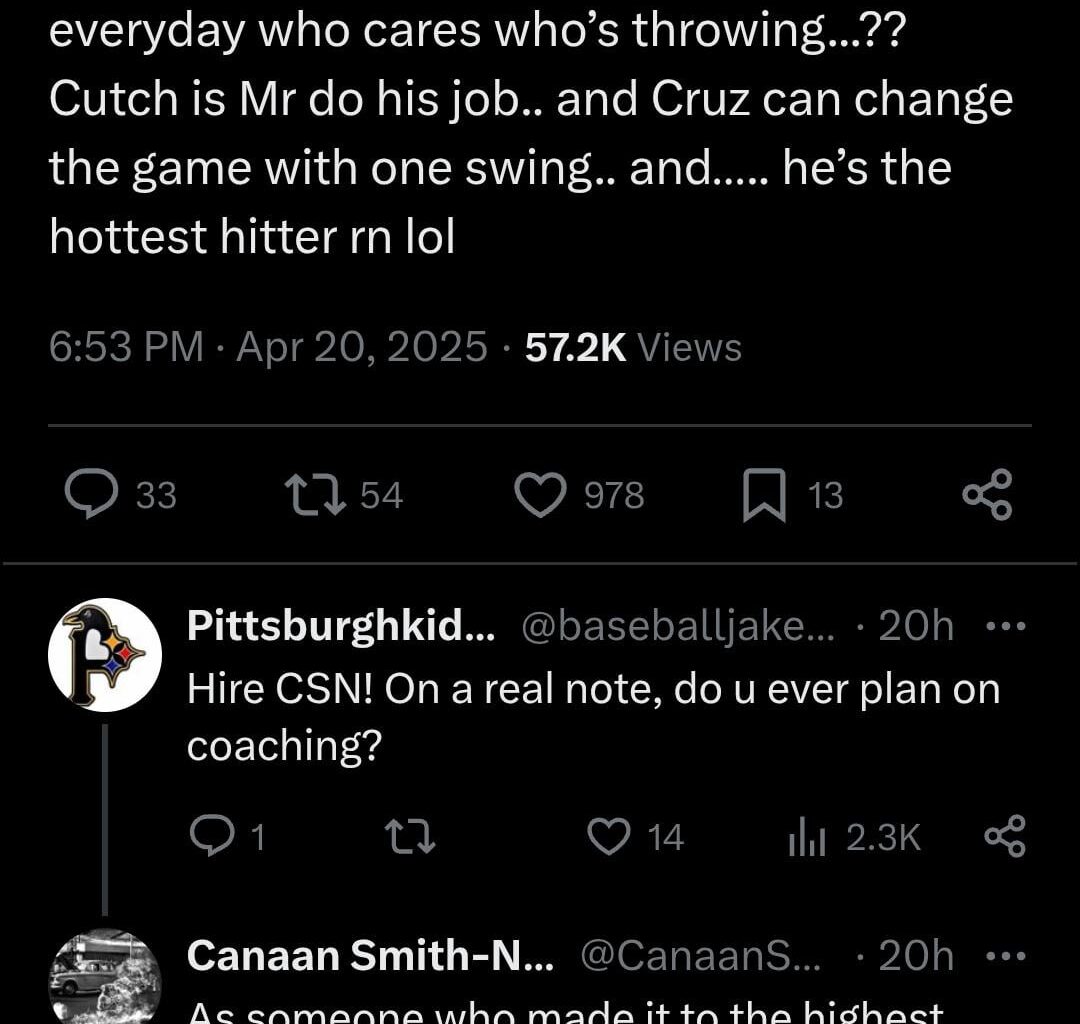The height and width of the screenshot is (1024, 1080).
Task: Open the more options menu on Canaan's reply
Action: point(1006,955)
